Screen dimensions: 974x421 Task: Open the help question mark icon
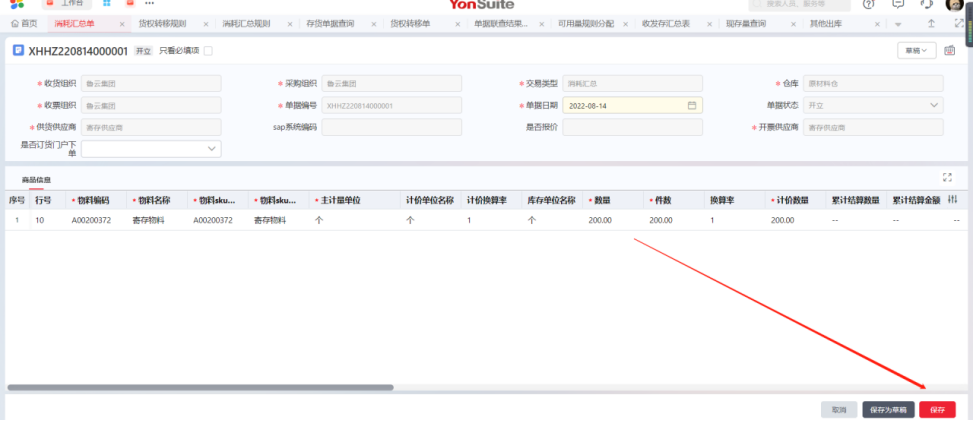tap(868, 5)
